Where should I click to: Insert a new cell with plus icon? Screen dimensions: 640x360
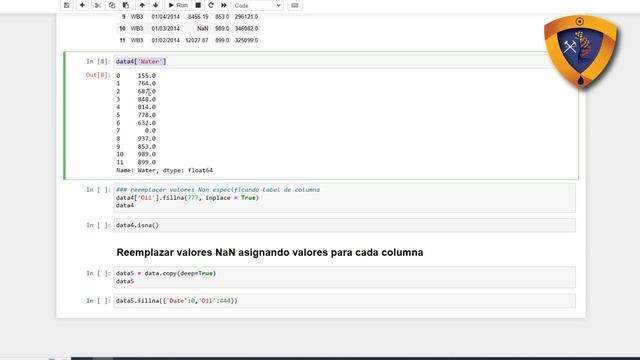82,5
